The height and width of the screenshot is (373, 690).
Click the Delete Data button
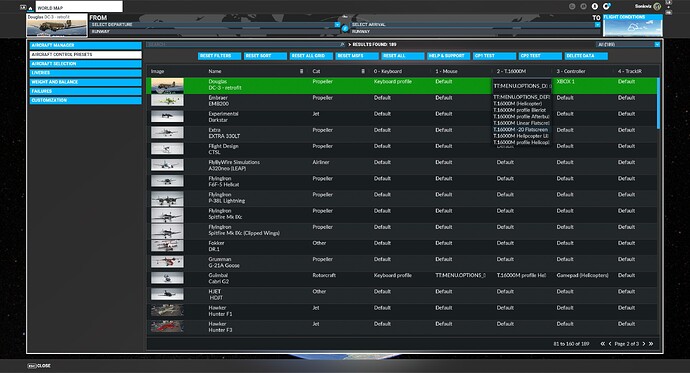586,56
